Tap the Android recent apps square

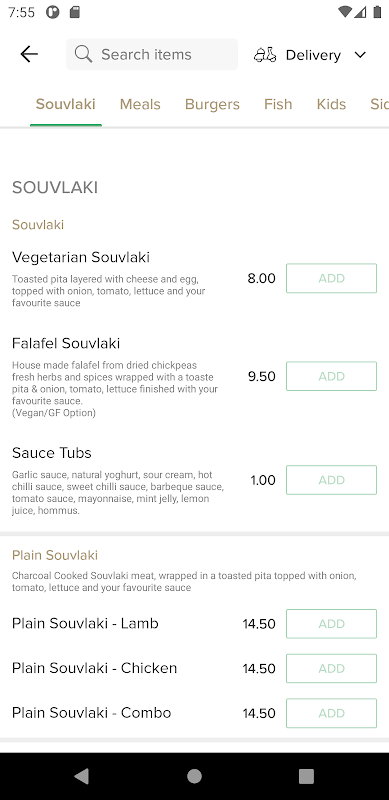coord(306,776)
